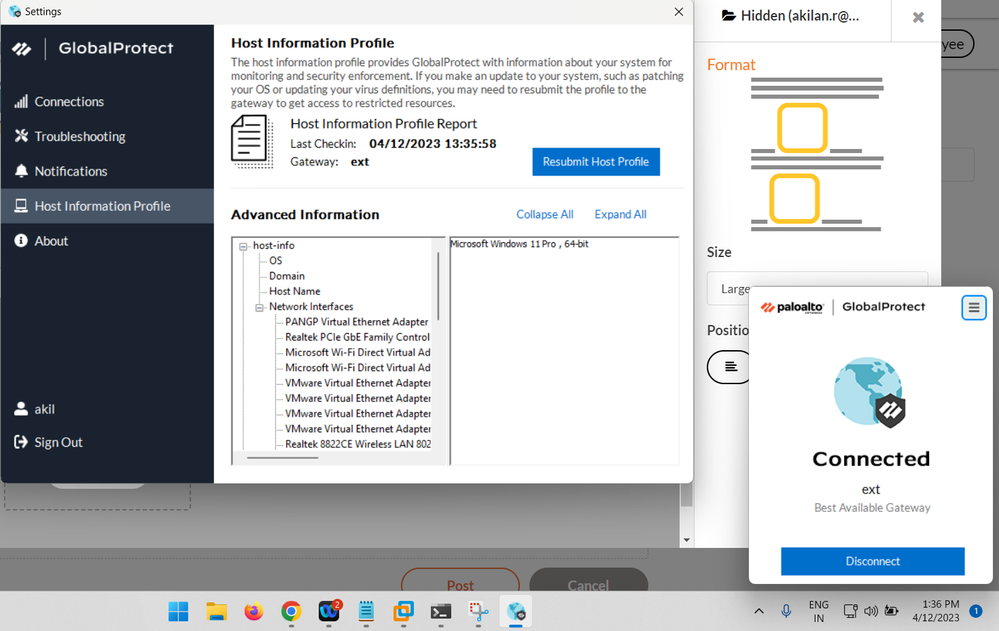Click GlobalProtect globe icon in taskbar
This screenshot has width=999, height=631.
click(515, 612)
